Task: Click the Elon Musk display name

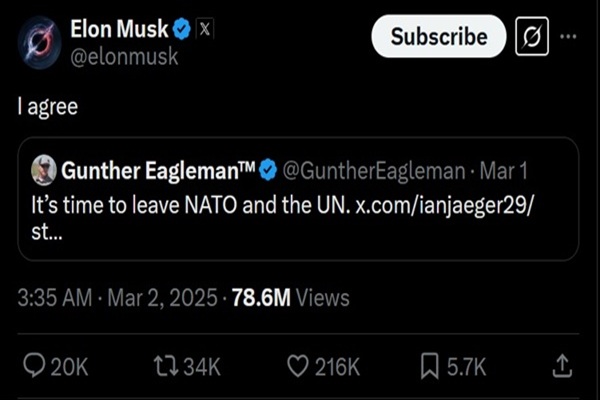Action: coord(121,29)
